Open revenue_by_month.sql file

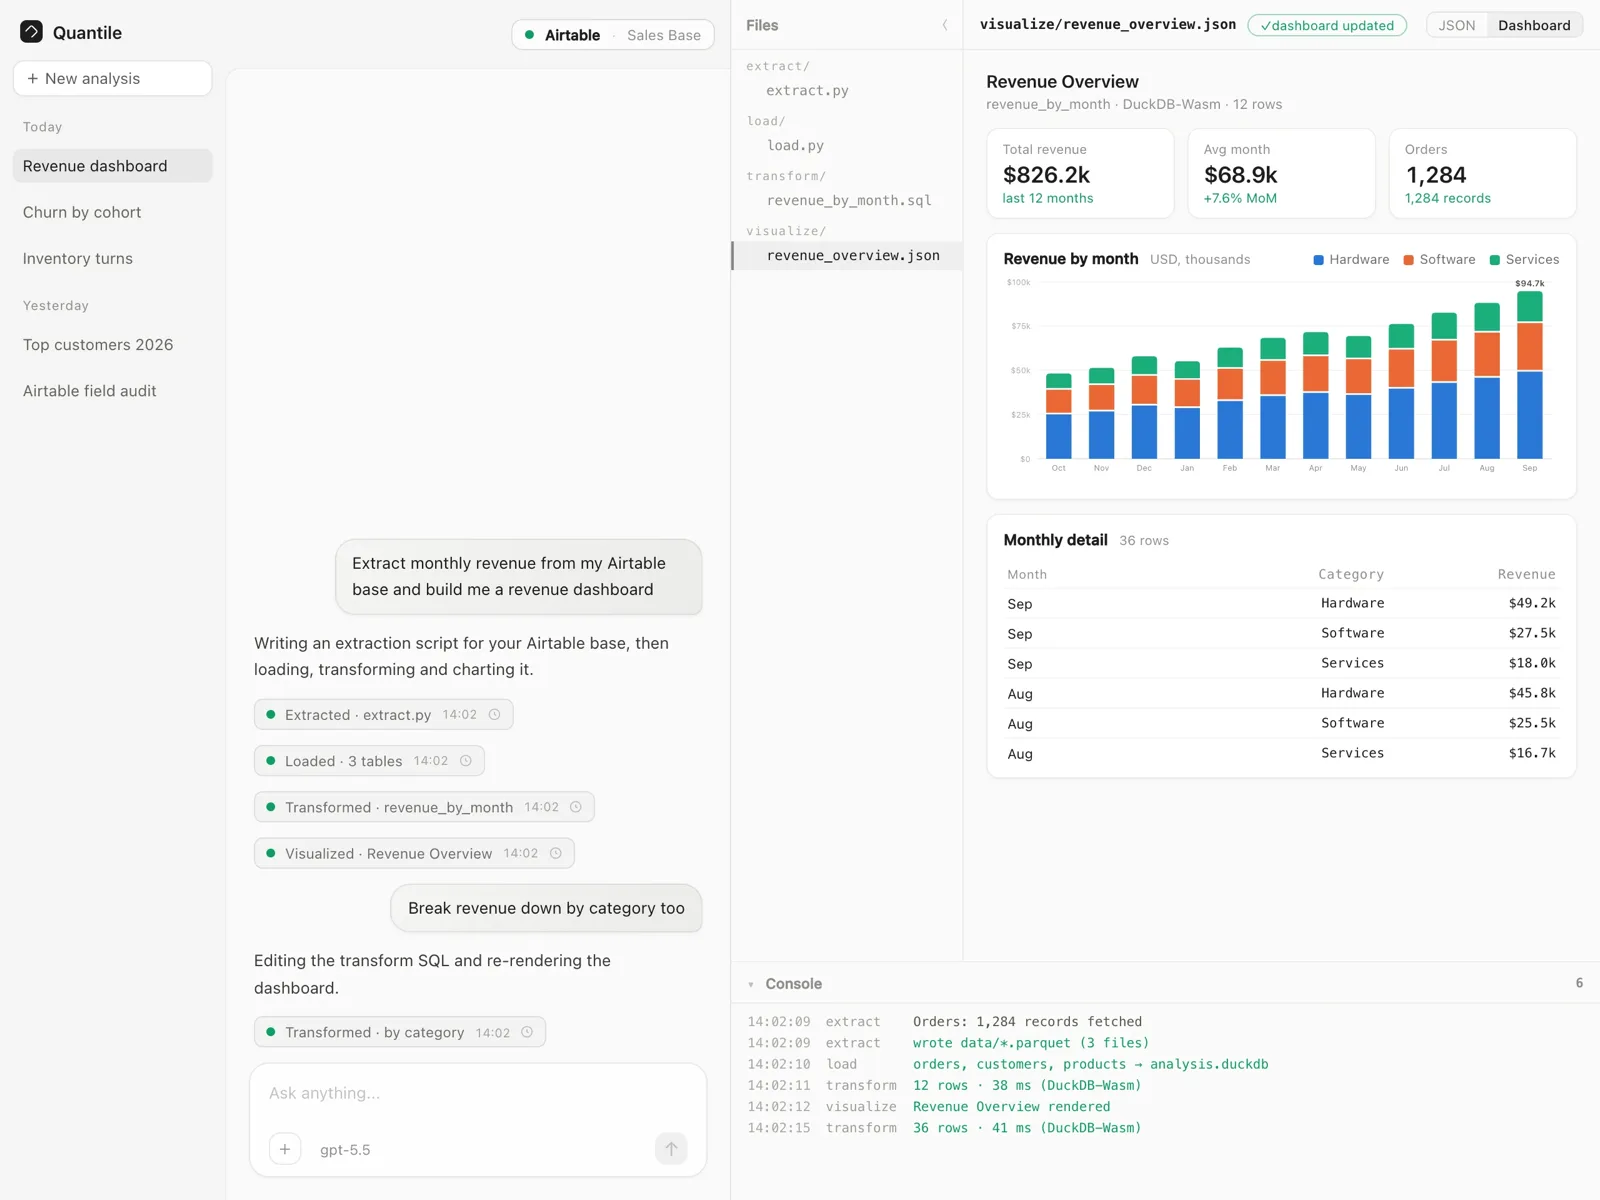(847, 200)
